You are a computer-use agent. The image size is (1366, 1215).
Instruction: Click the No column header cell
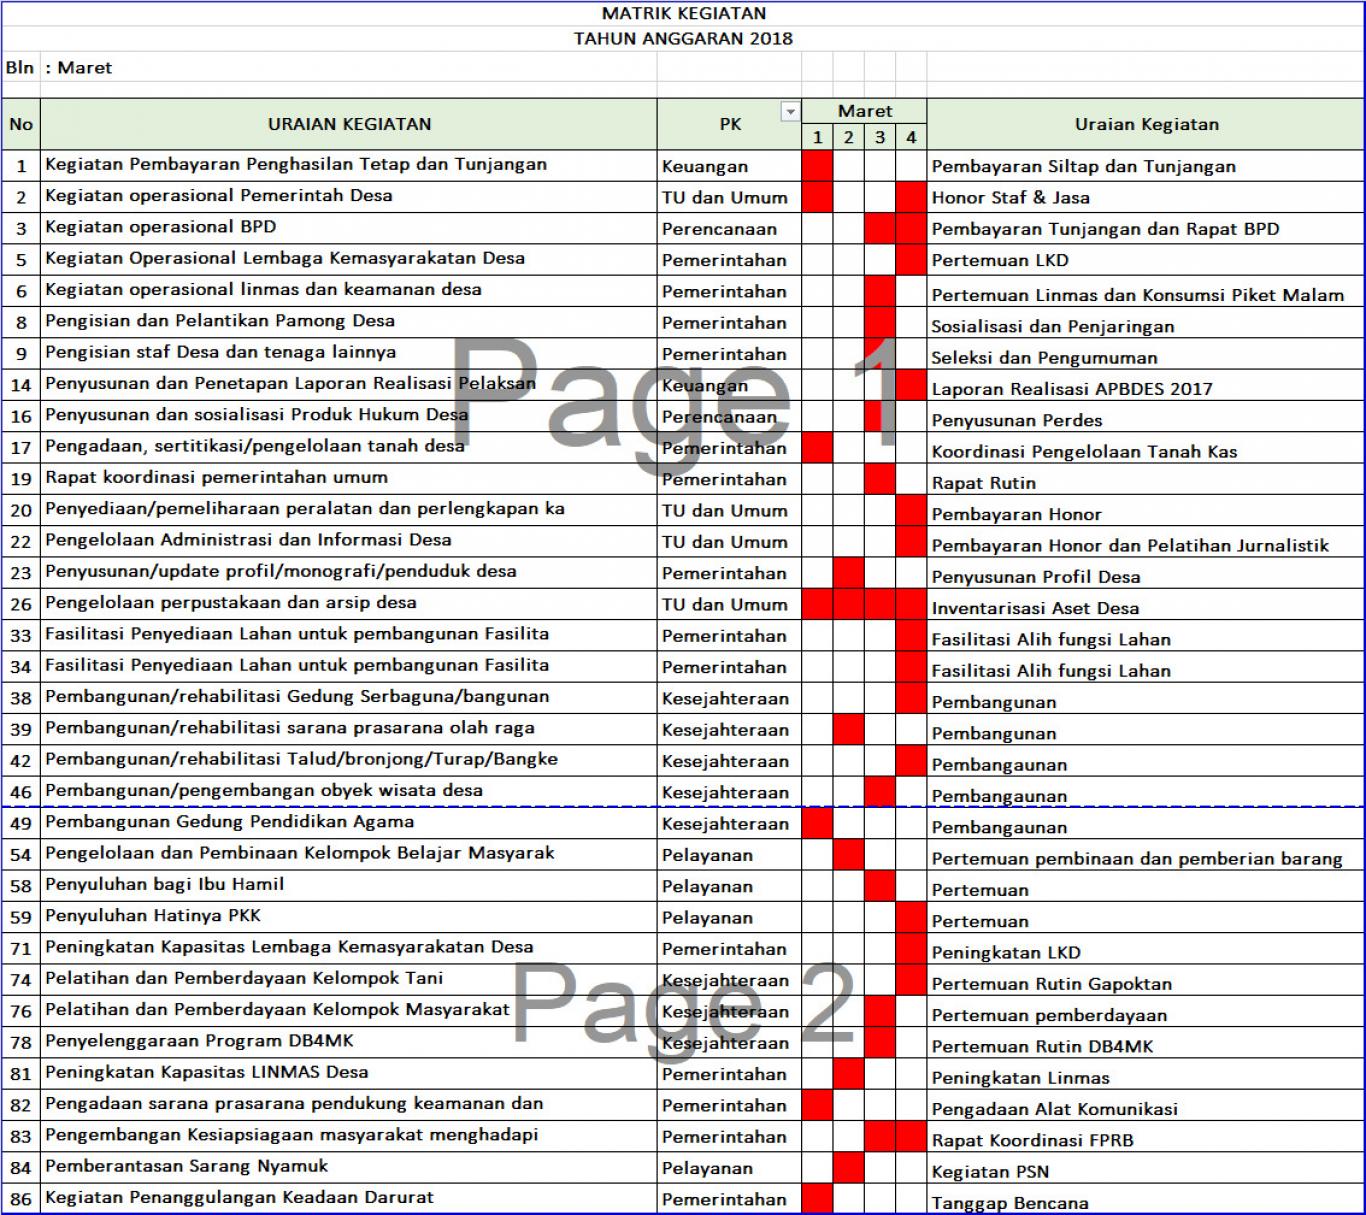point(21,125)
